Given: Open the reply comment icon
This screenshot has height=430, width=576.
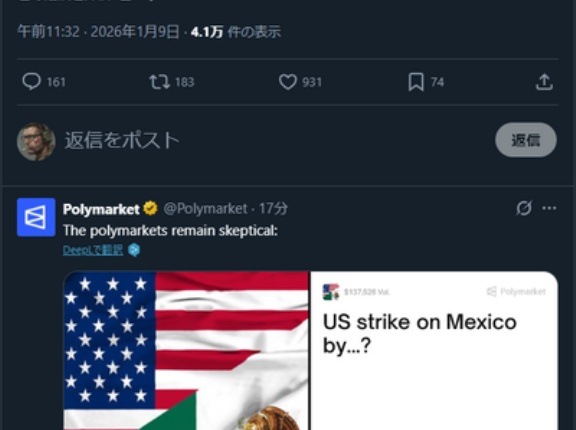Looking at the screenshot, I should click(32, 82).
